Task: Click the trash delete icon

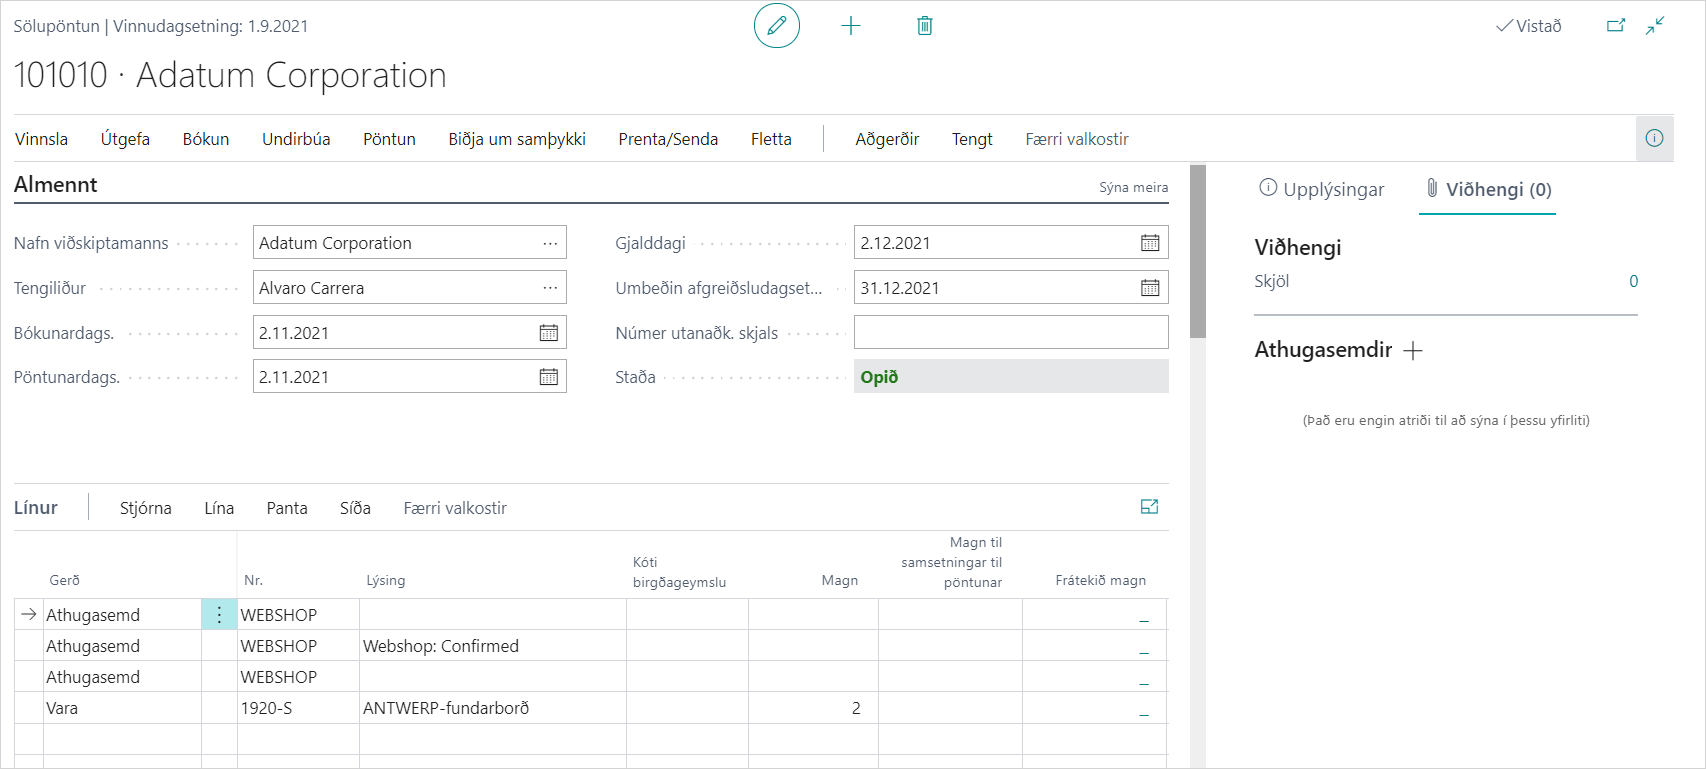Action: [925, 26]
